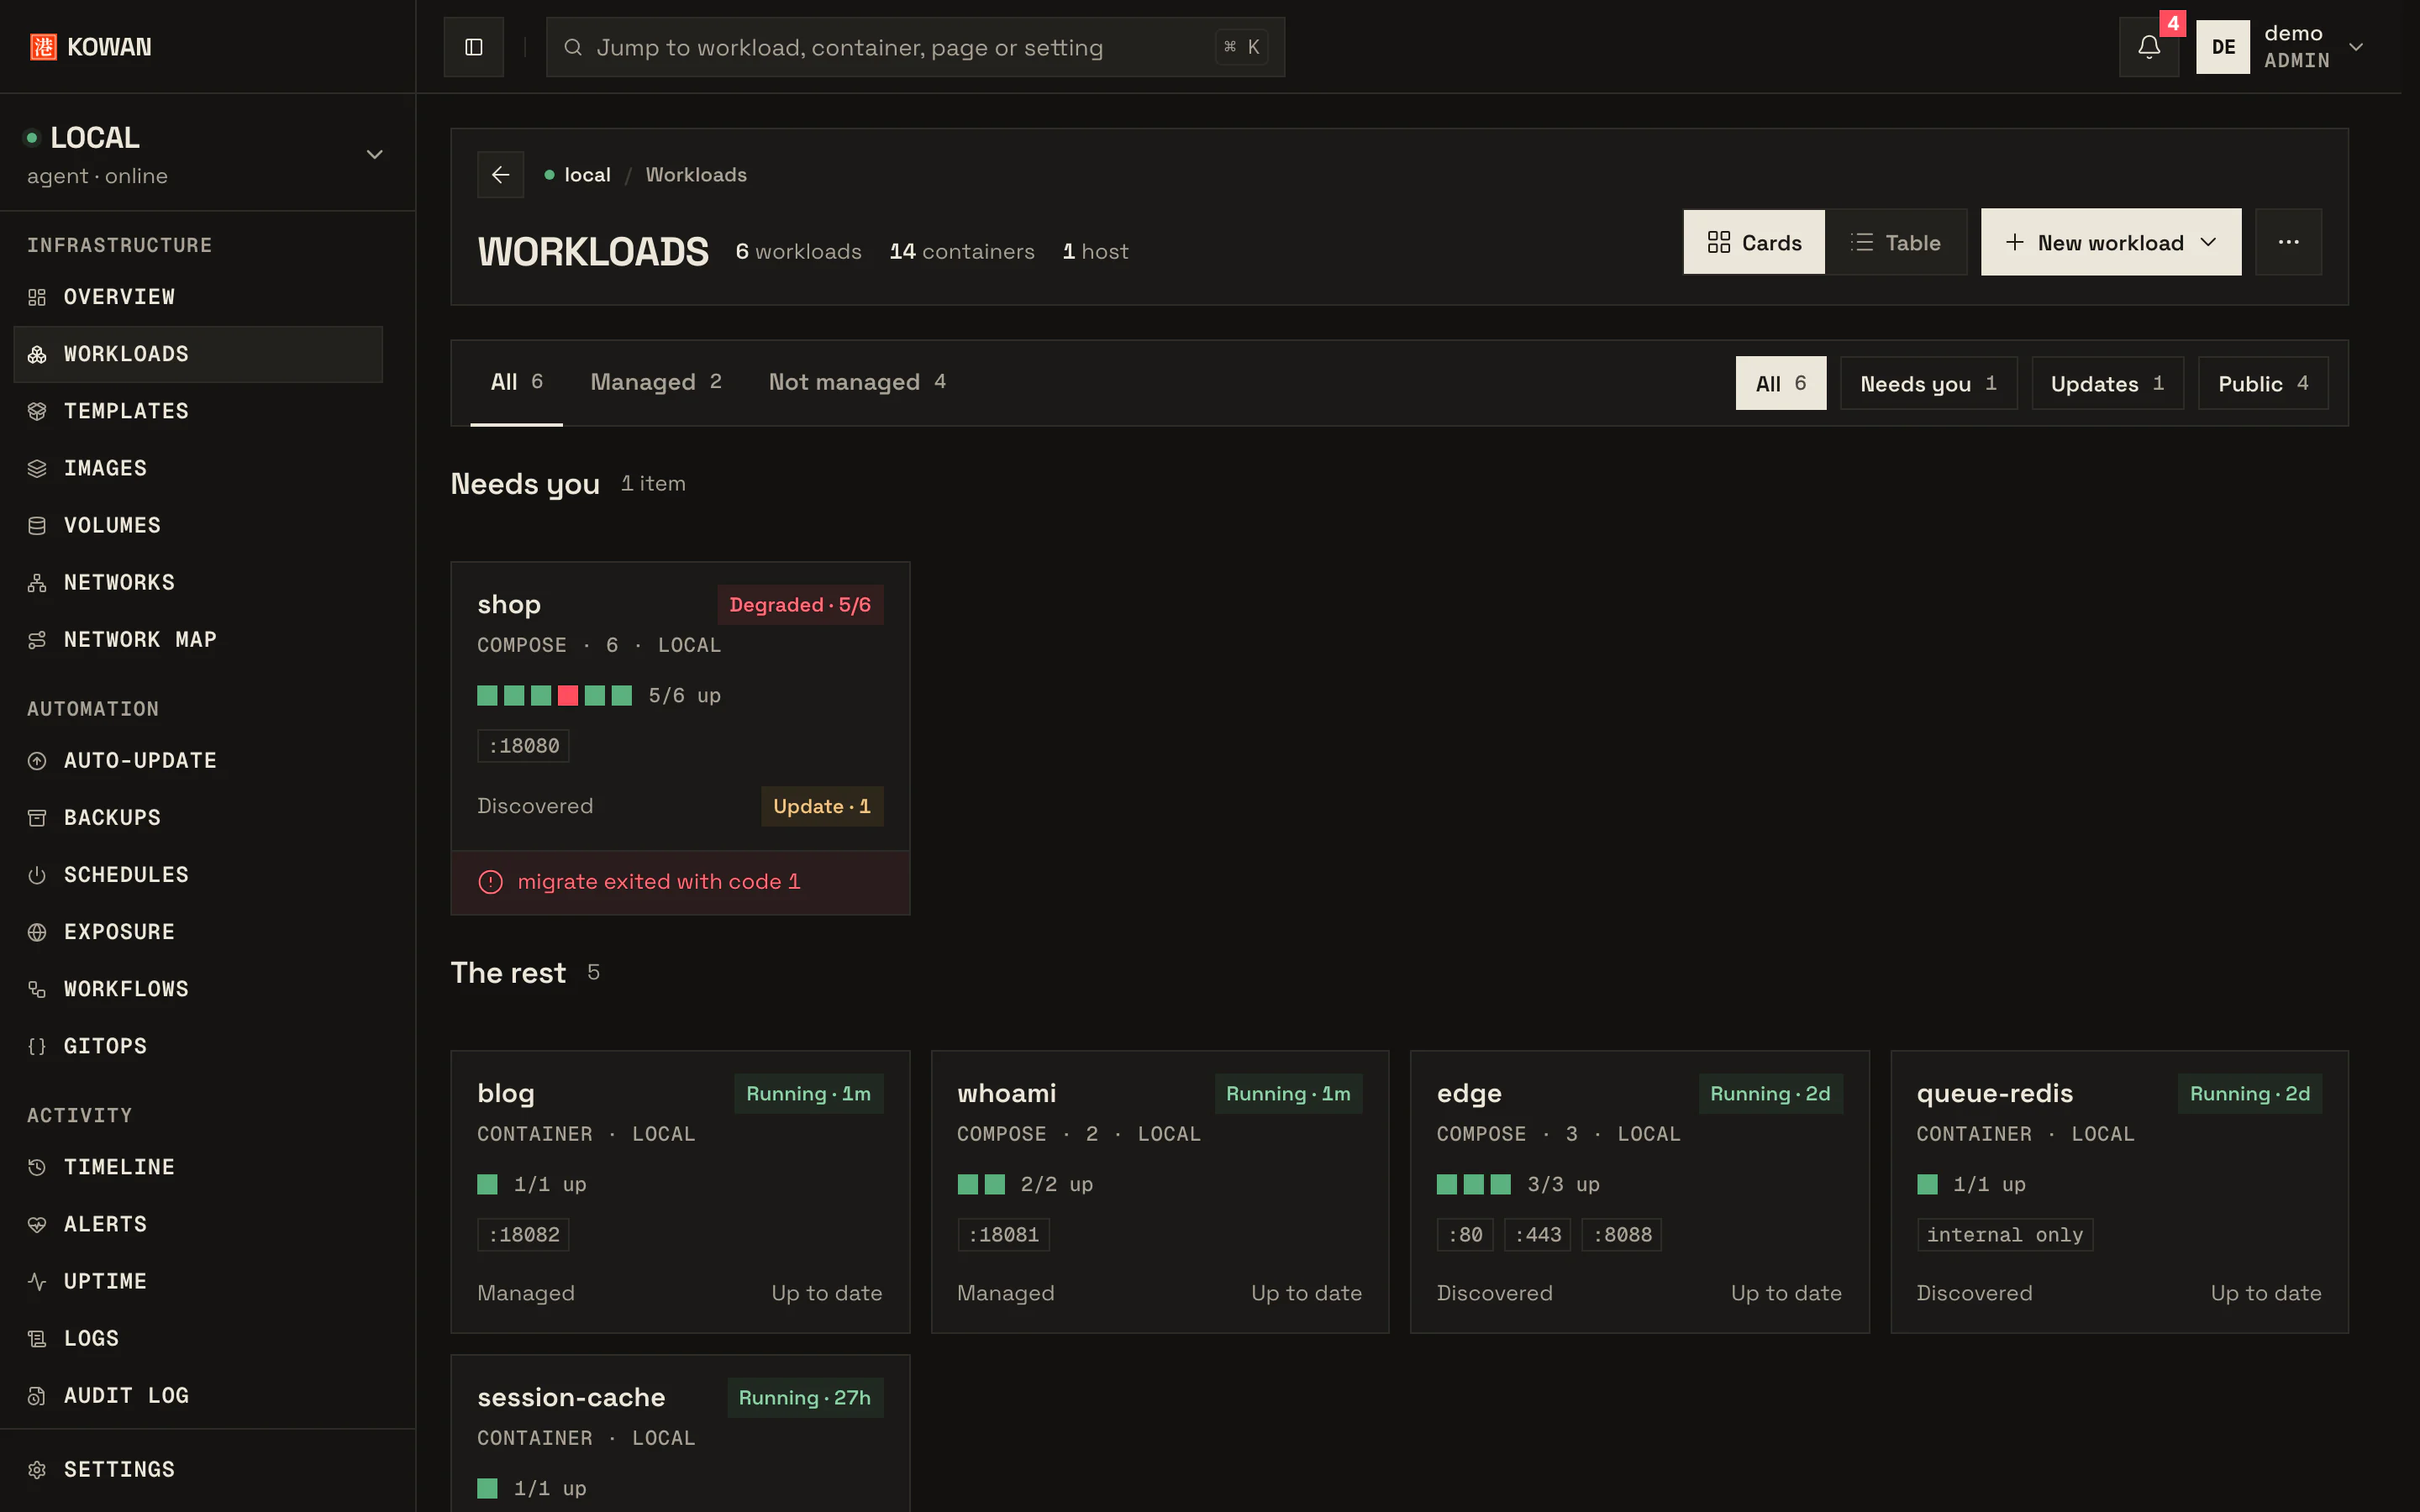2420x1512 pixels.
Task: Toggle the sidebar panel icon
Action: click(474, 47)
